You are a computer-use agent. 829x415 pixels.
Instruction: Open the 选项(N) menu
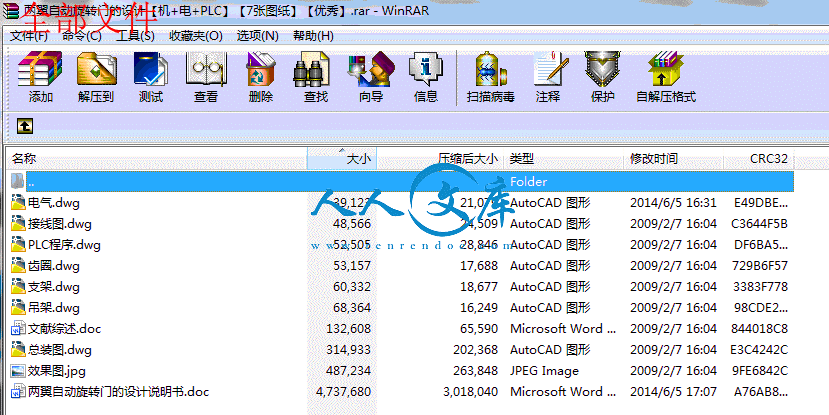[x=257, y=36]
